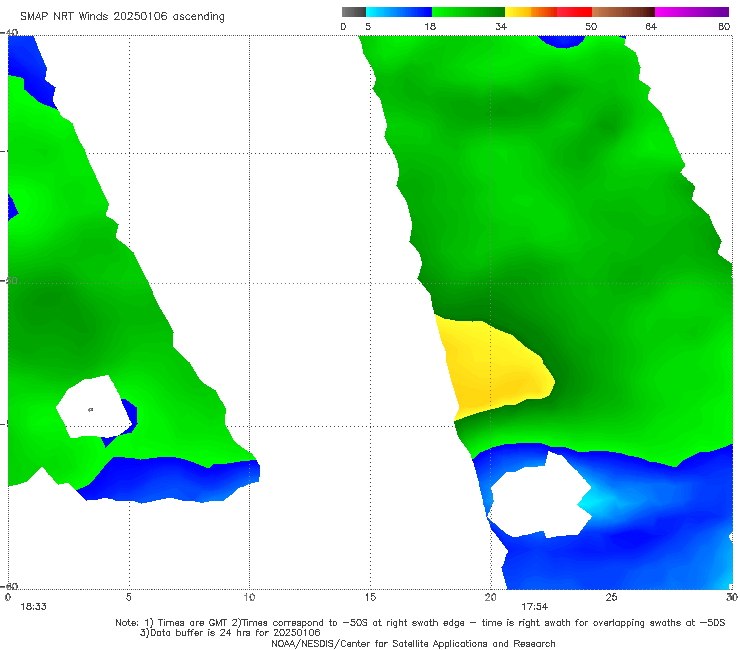Image resolution: width=740 pixels, height=650 pixels.
Task: Pick the cyan-to-blue segment of the color bar
Action: tap(399, 12)
